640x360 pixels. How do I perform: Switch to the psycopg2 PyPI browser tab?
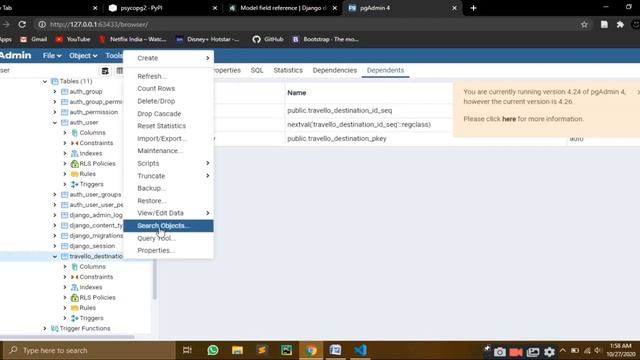[x=161, y=8]
